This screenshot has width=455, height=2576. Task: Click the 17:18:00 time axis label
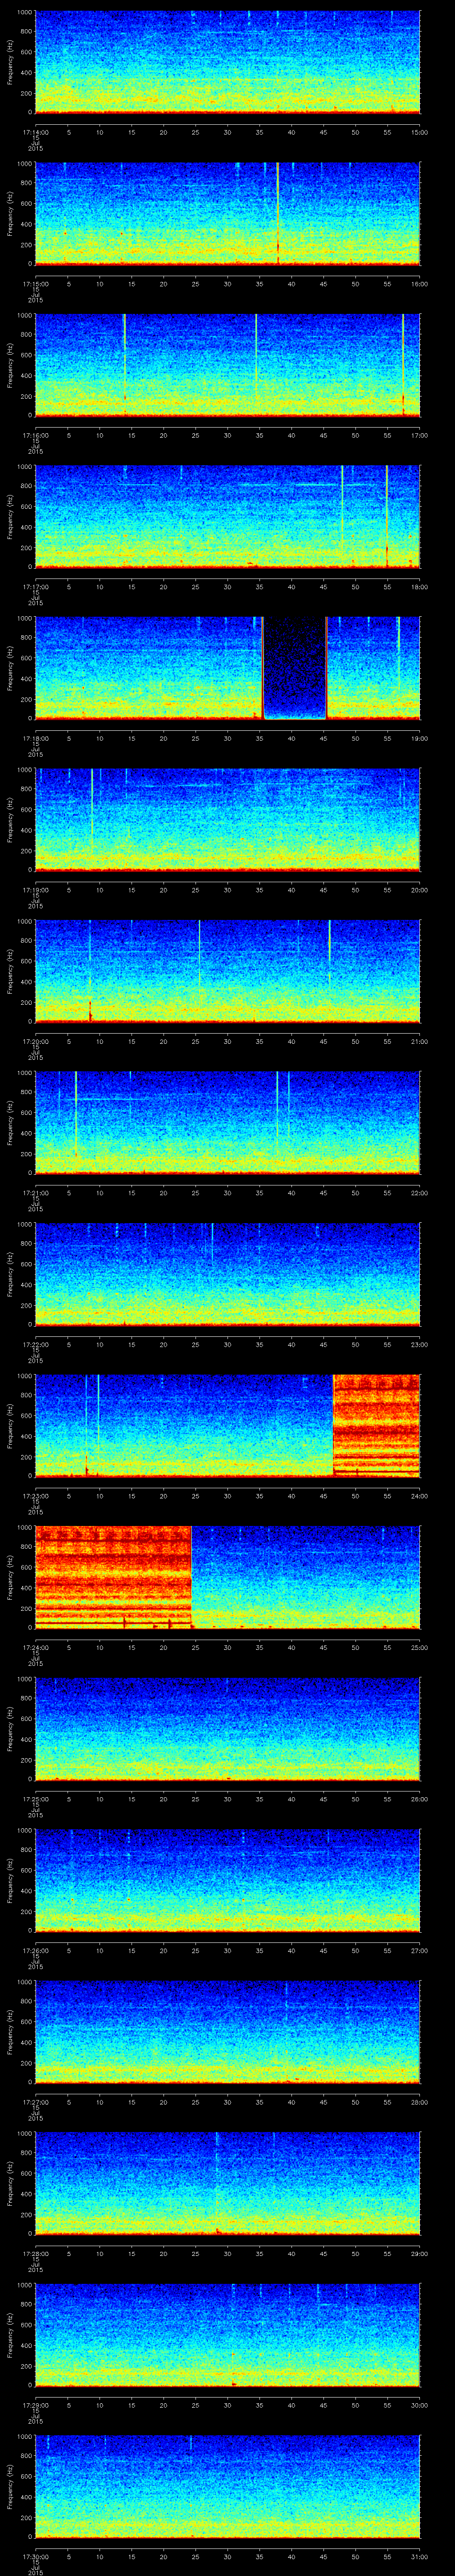point(35,738)
